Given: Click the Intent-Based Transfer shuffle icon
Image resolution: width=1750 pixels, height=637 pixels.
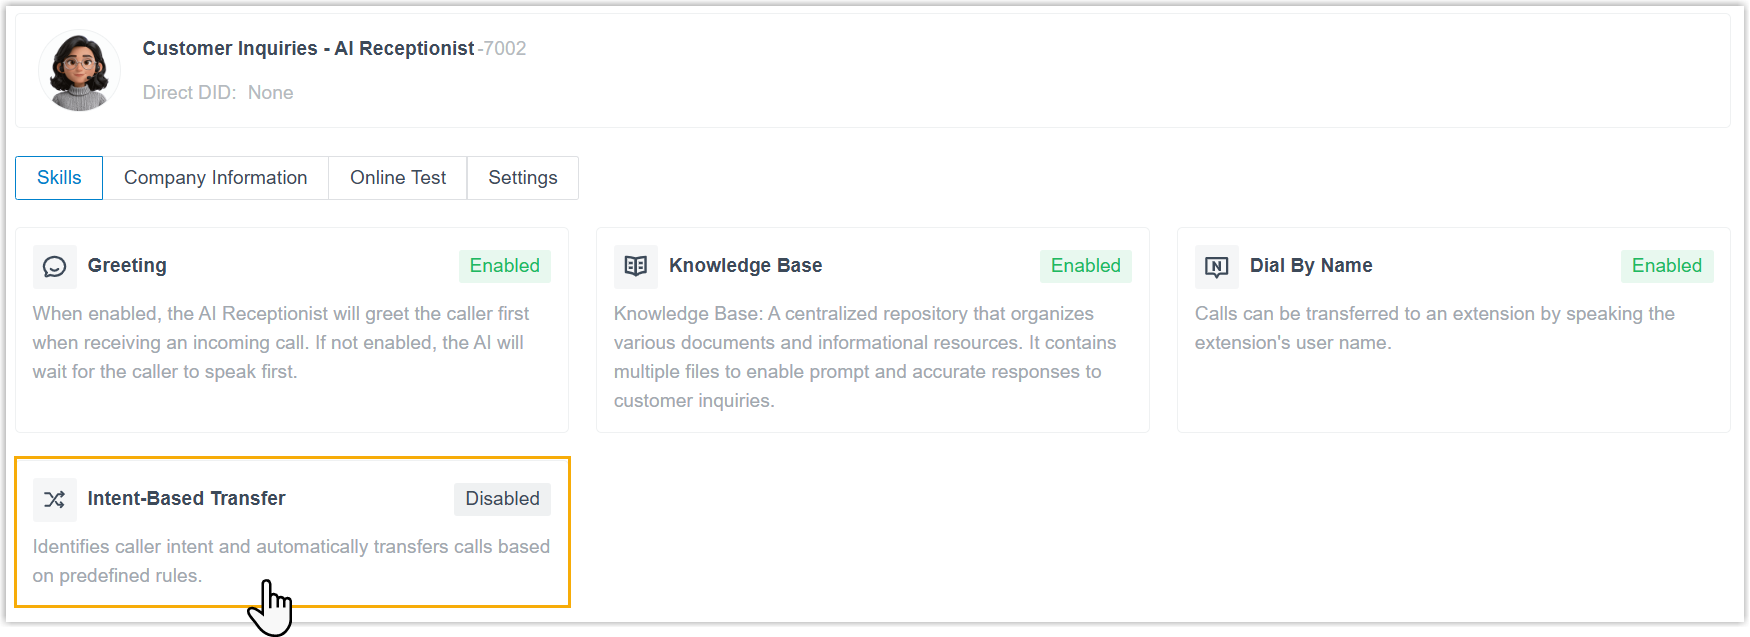Looking at the screenshot, I should [55, 499].
